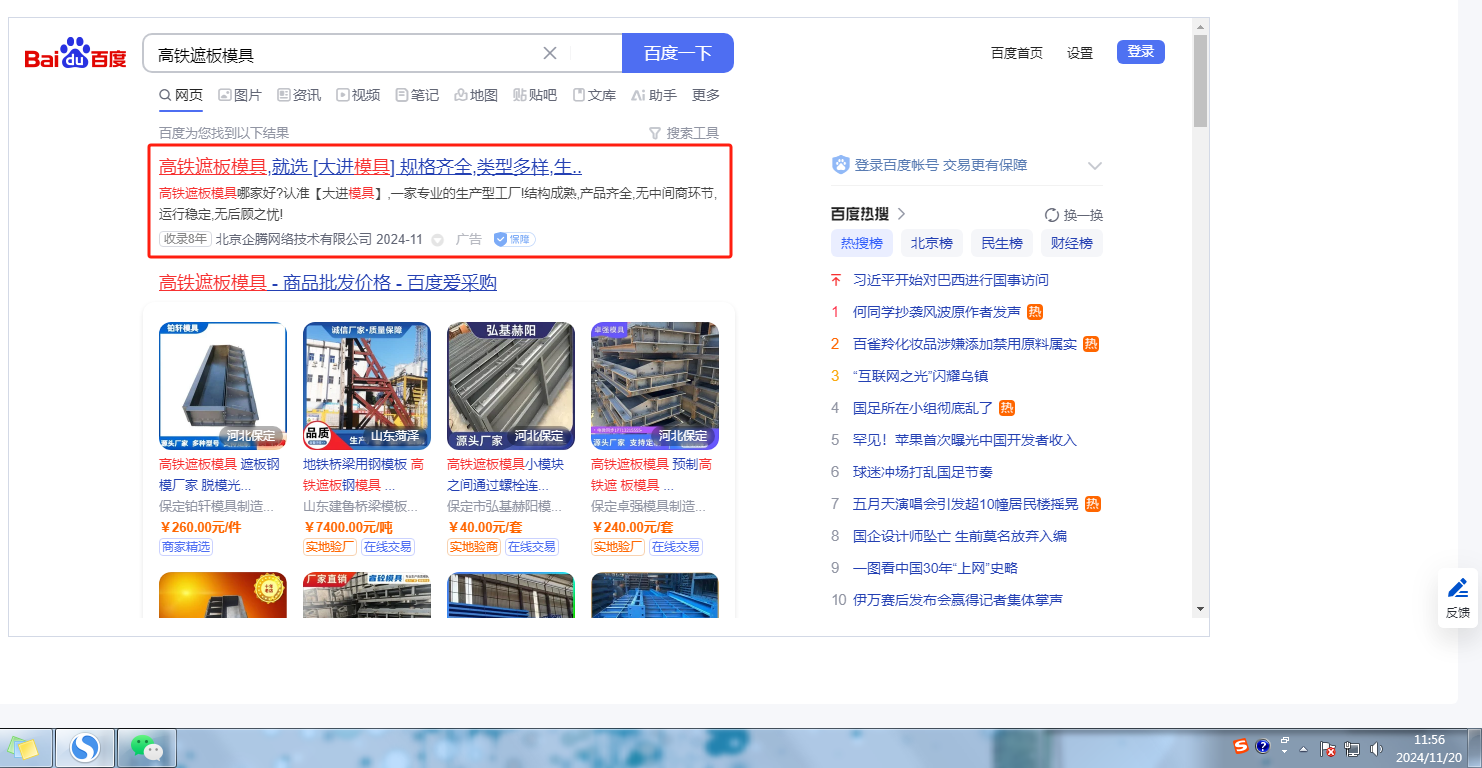
Task: Click the ¥260.00元/件 price
Action: [x=201, y=527]
